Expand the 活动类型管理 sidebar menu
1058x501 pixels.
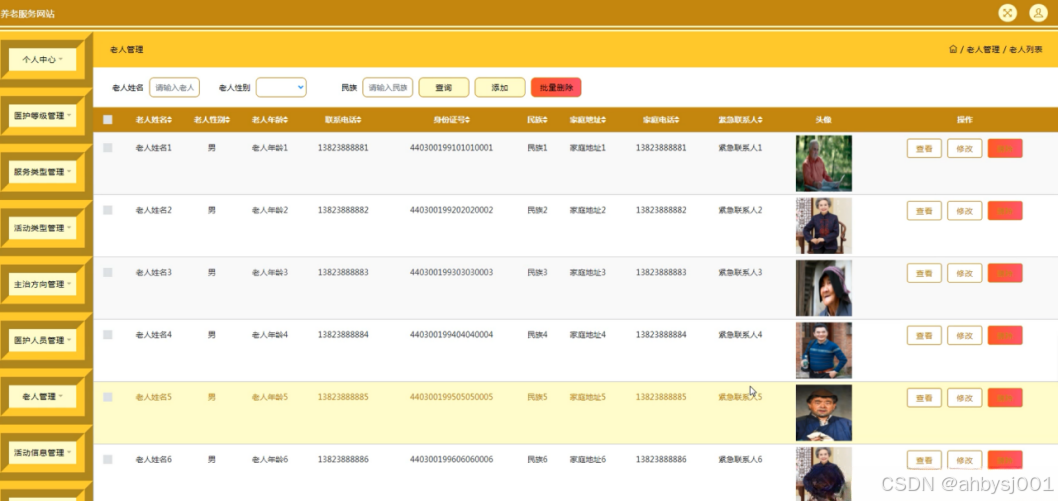coord(43,228)
